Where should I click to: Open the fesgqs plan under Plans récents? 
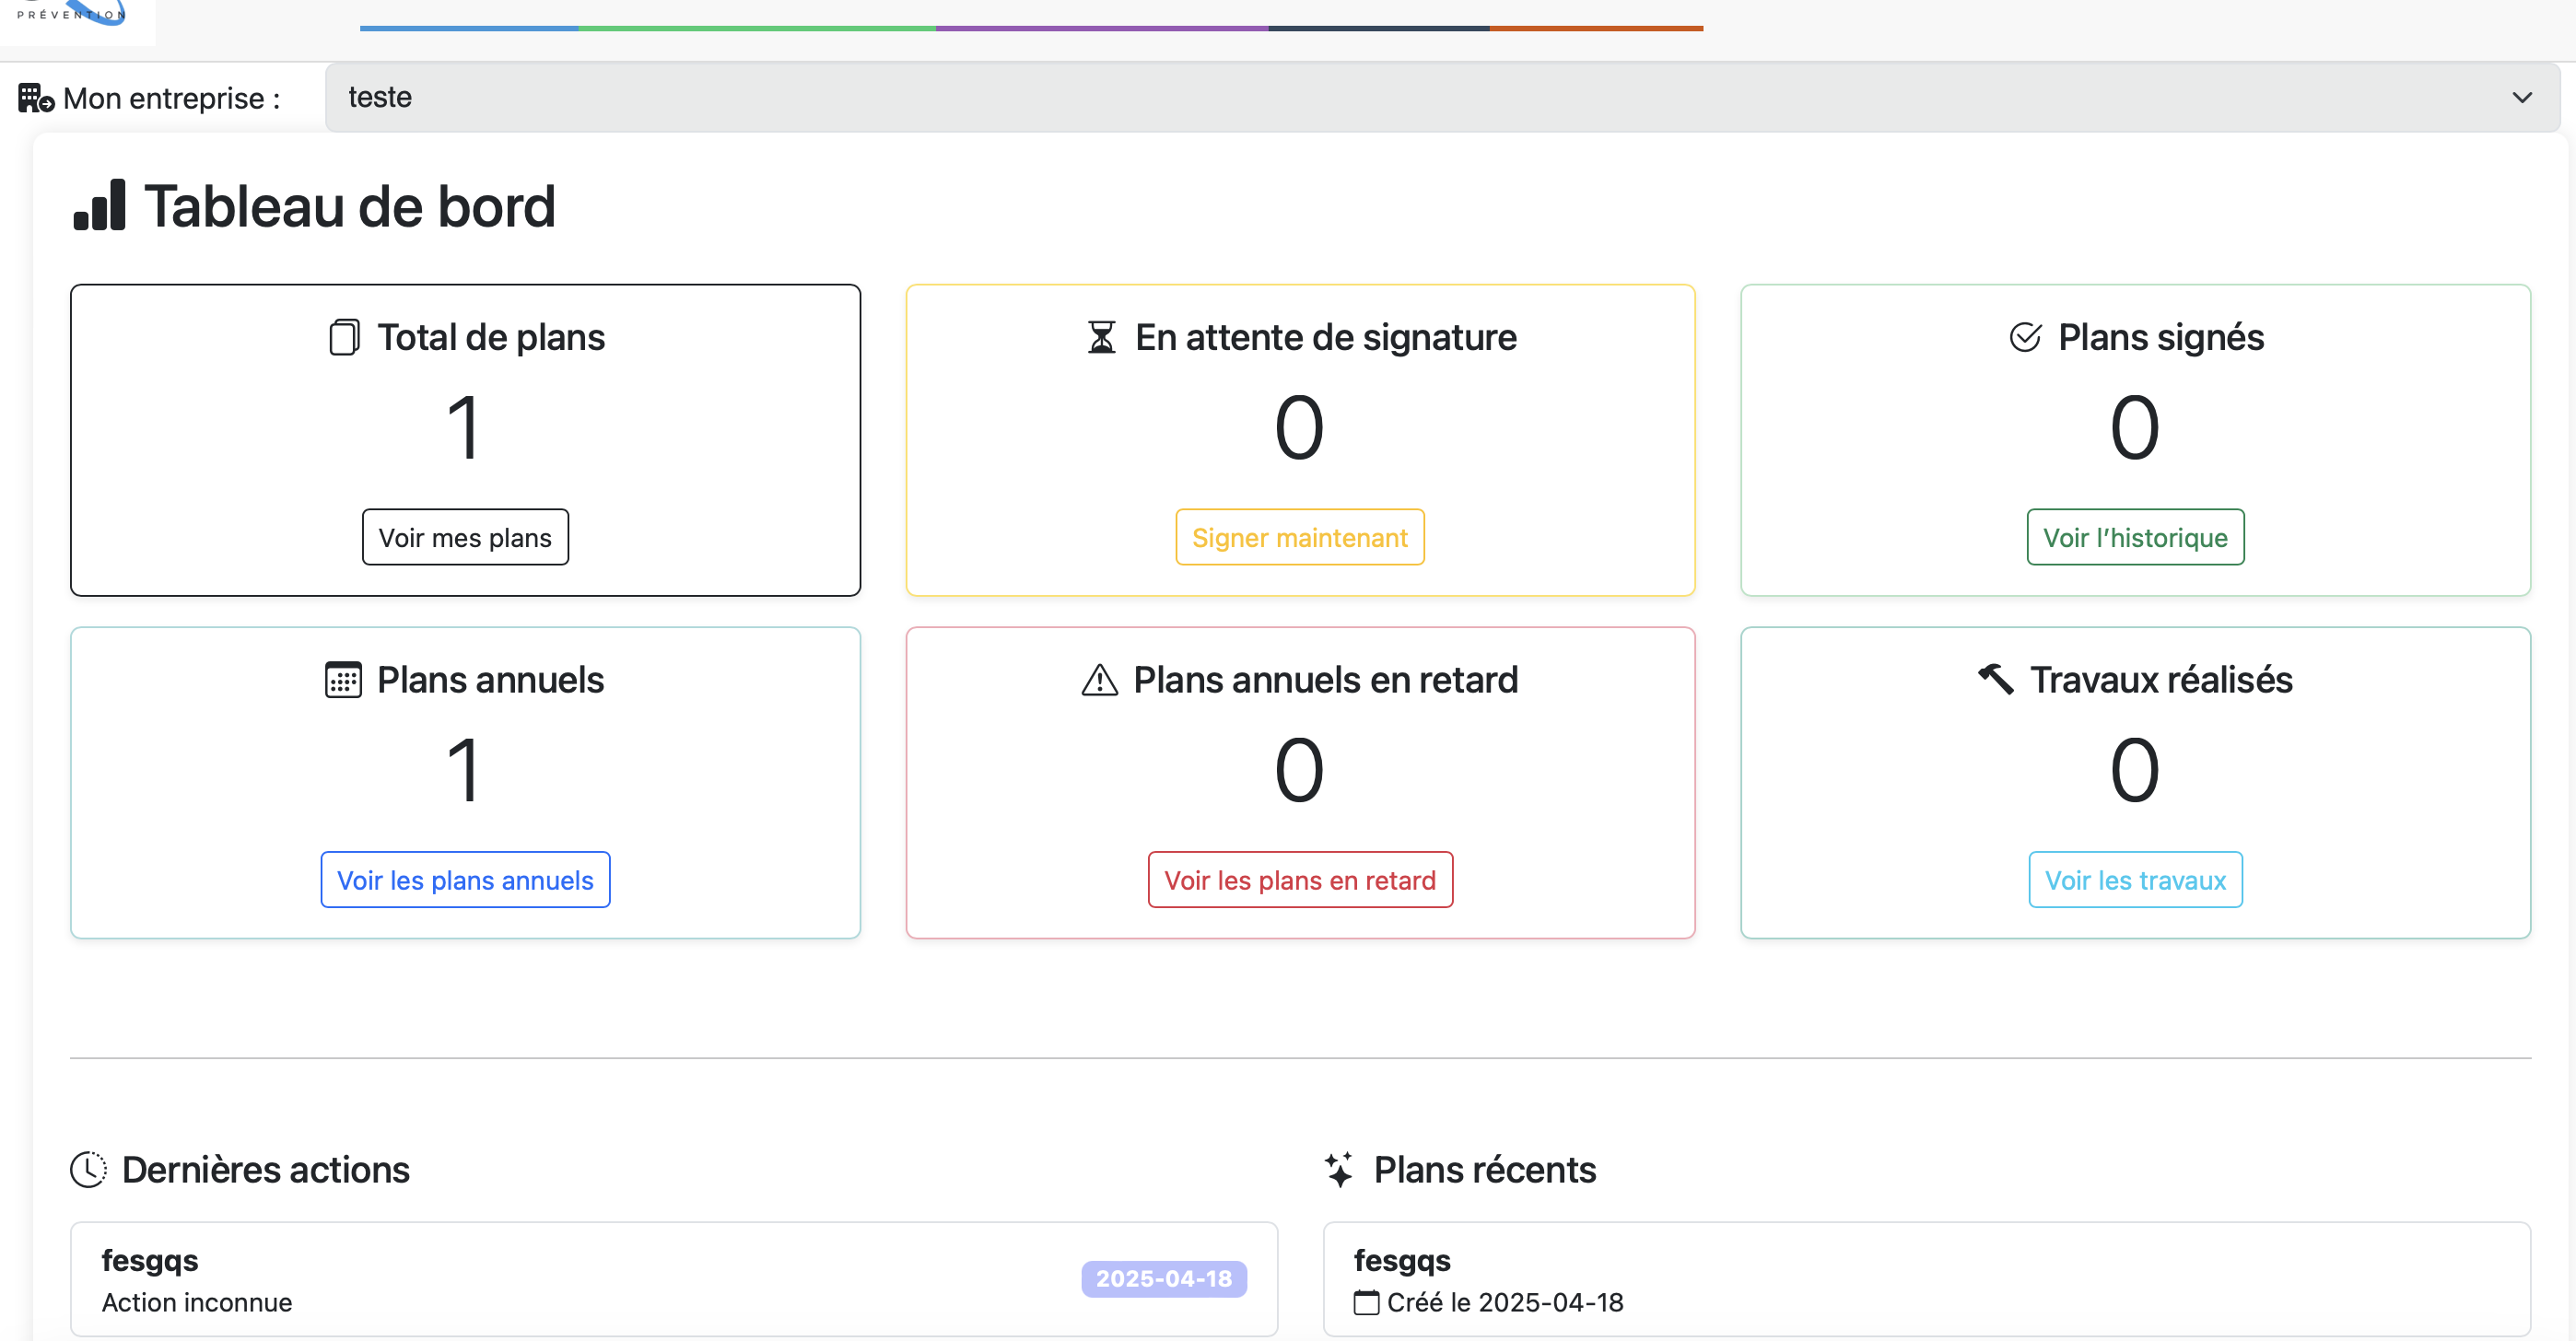click(x=1927, y=1279)
